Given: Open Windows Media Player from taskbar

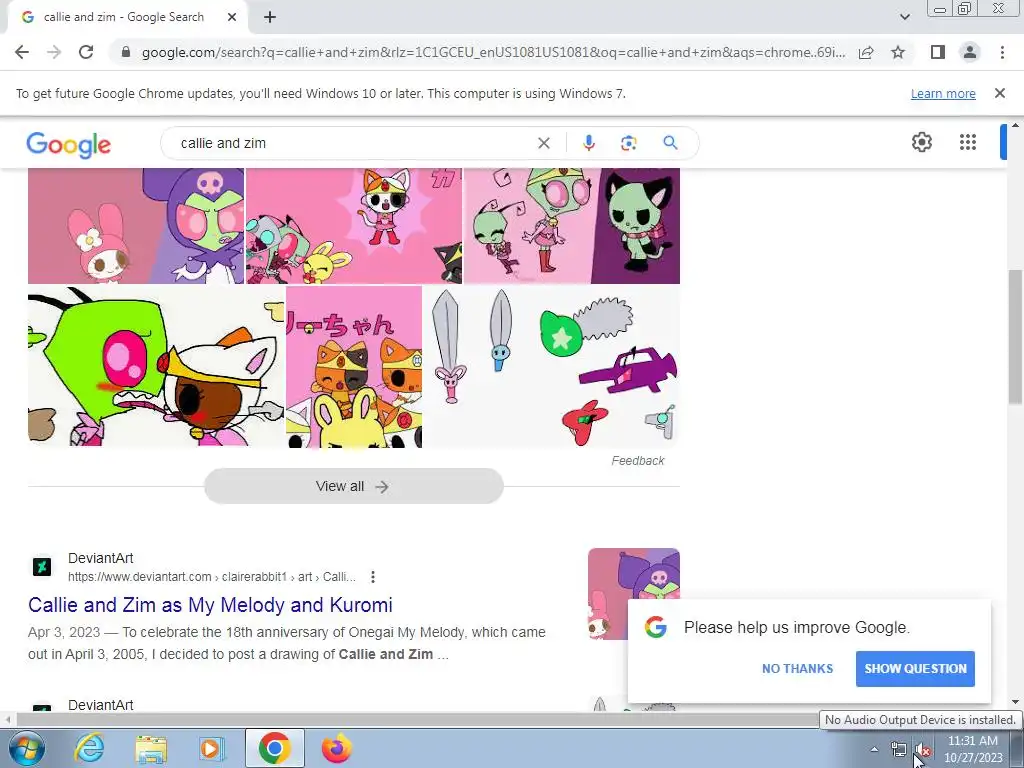Looking at the screenshot, I should click(212, 748).
